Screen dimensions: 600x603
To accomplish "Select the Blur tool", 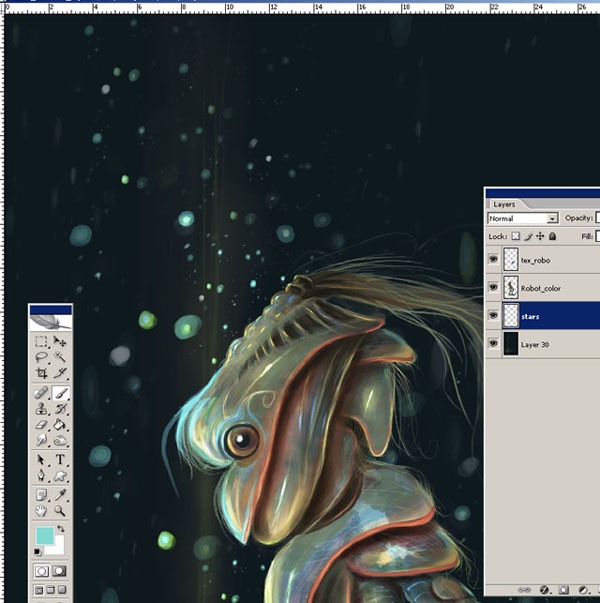I will [x=41, y=440].
